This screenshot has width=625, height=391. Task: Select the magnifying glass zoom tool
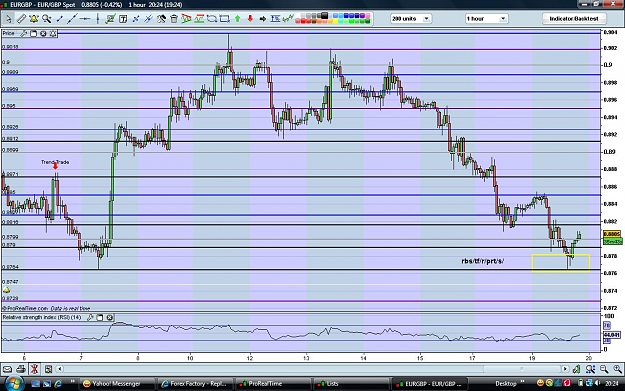click(x=47, y=18)
